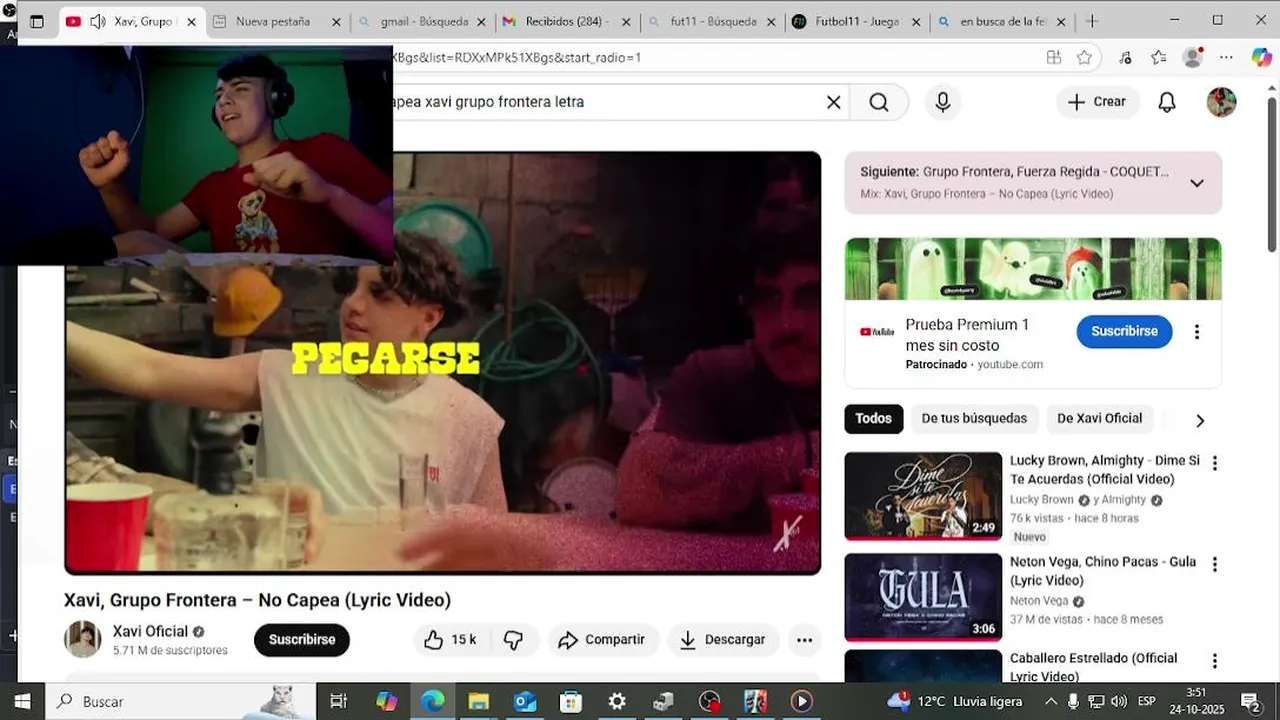Run the search with the magnifier button

(x=879, y=102)
